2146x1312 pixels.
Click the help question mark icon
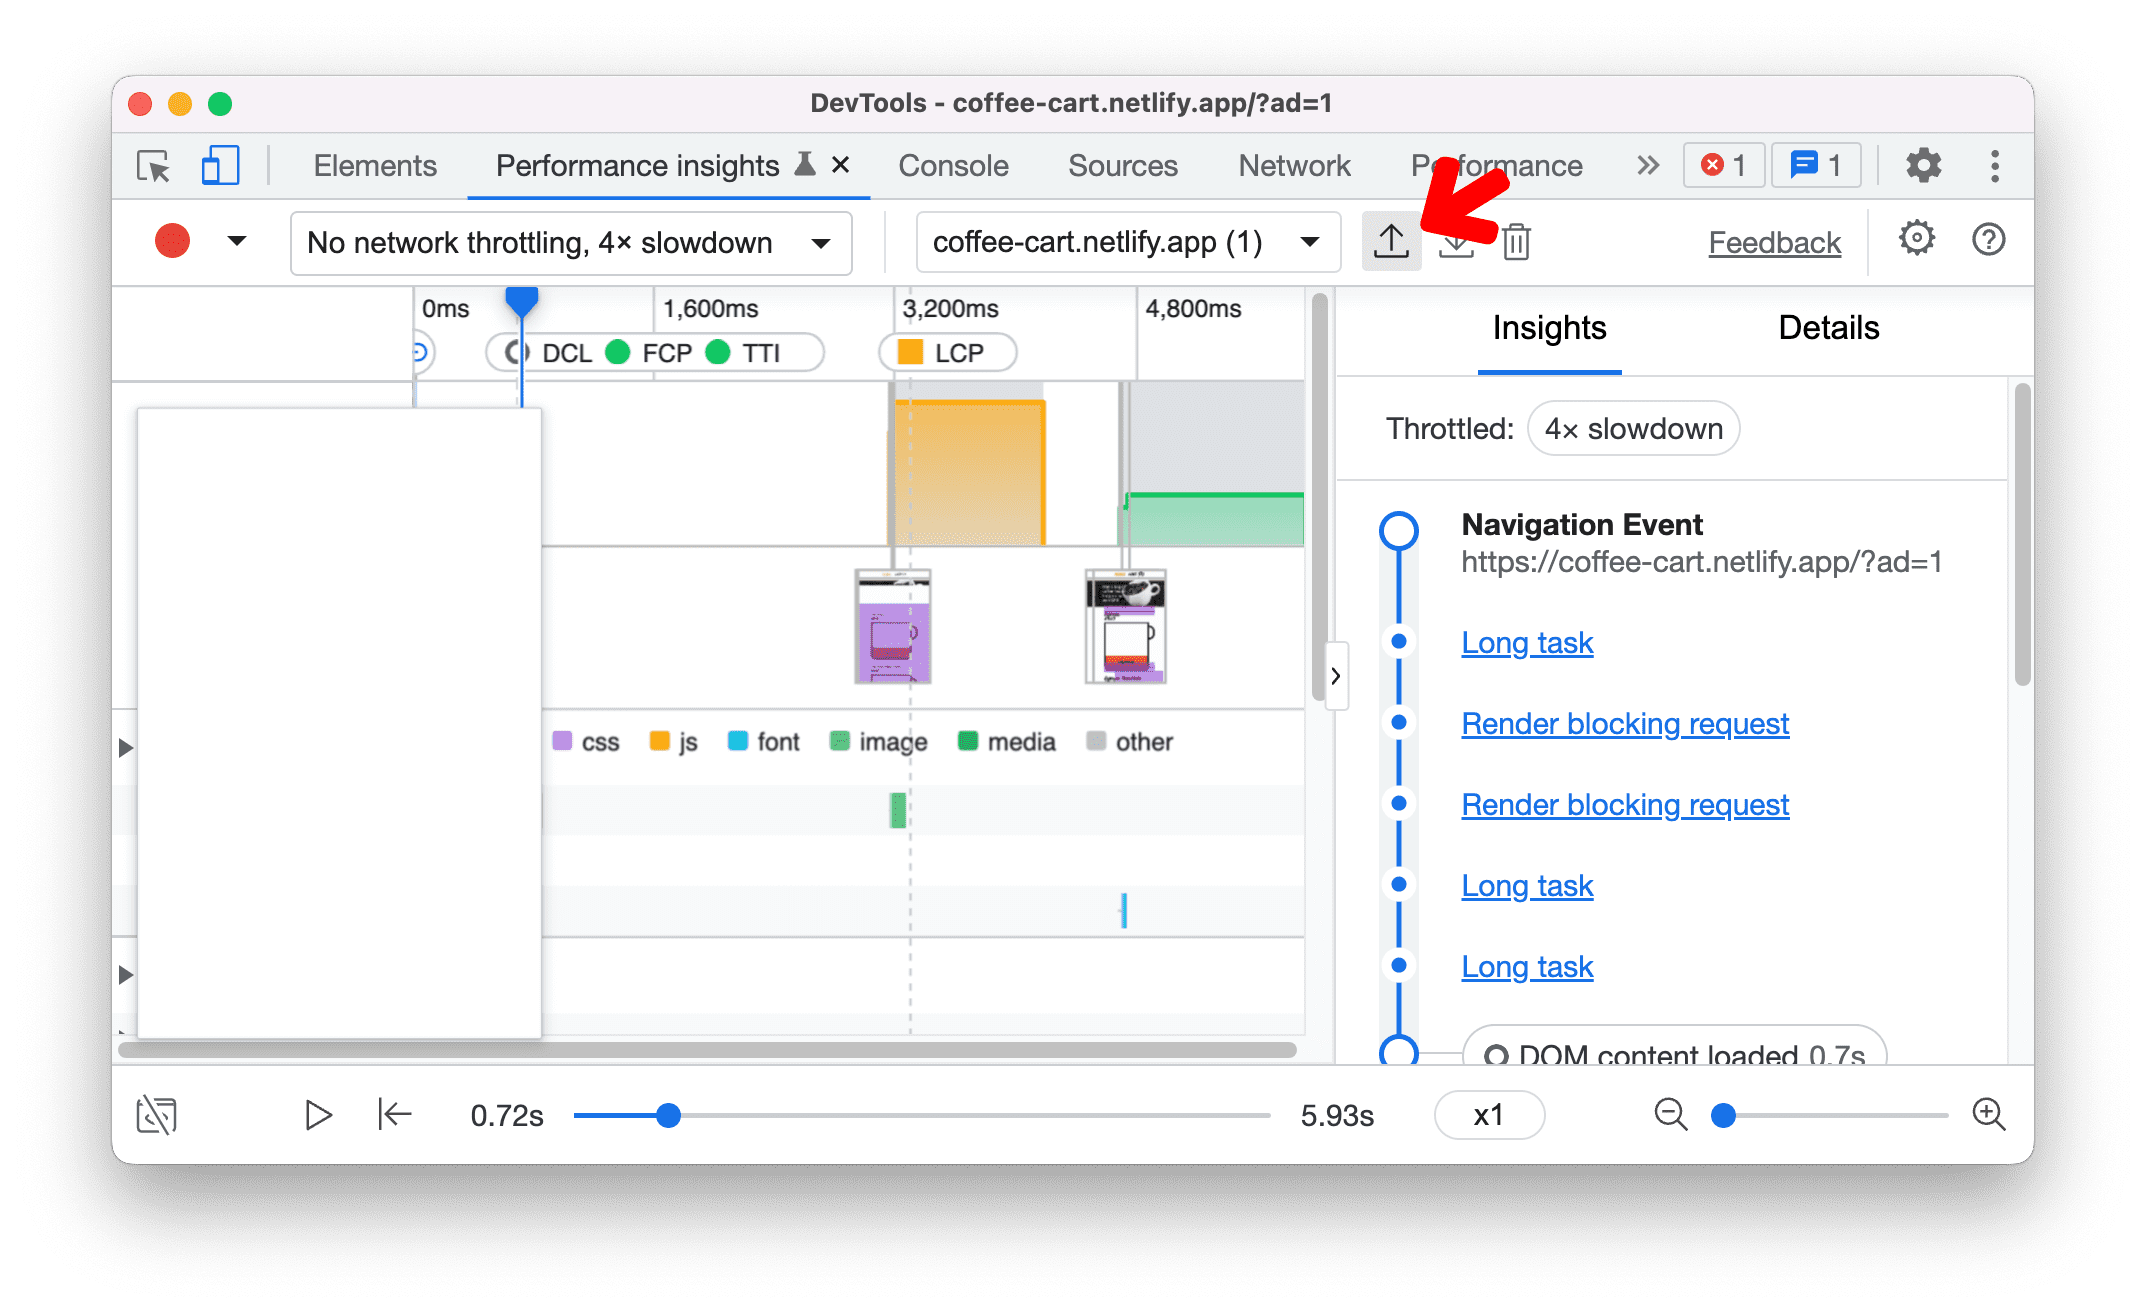click(1990, 241)
